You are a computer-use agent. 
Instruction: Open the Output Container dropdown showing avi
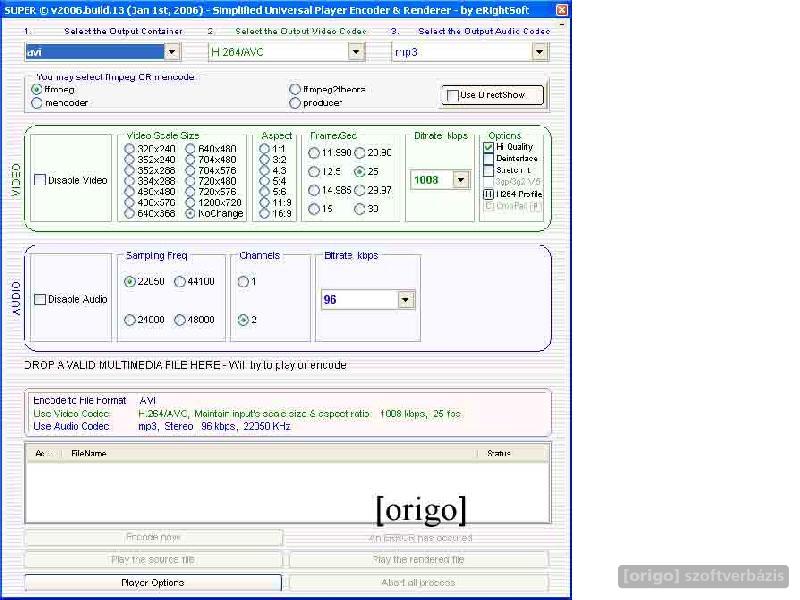point(172,52)
